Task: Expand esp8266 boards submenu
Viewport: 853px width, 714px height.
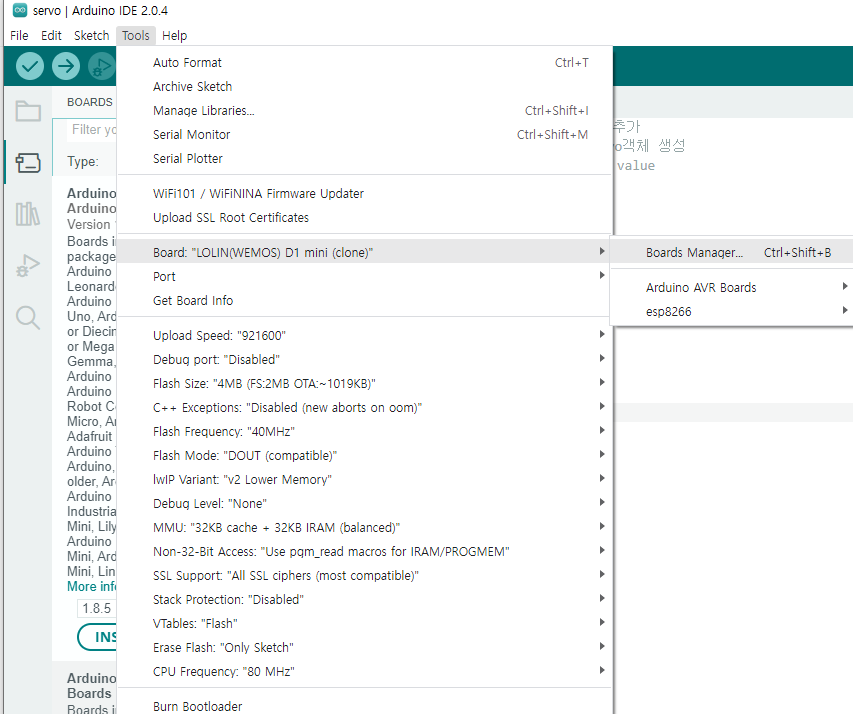Action: pos(732,311)
